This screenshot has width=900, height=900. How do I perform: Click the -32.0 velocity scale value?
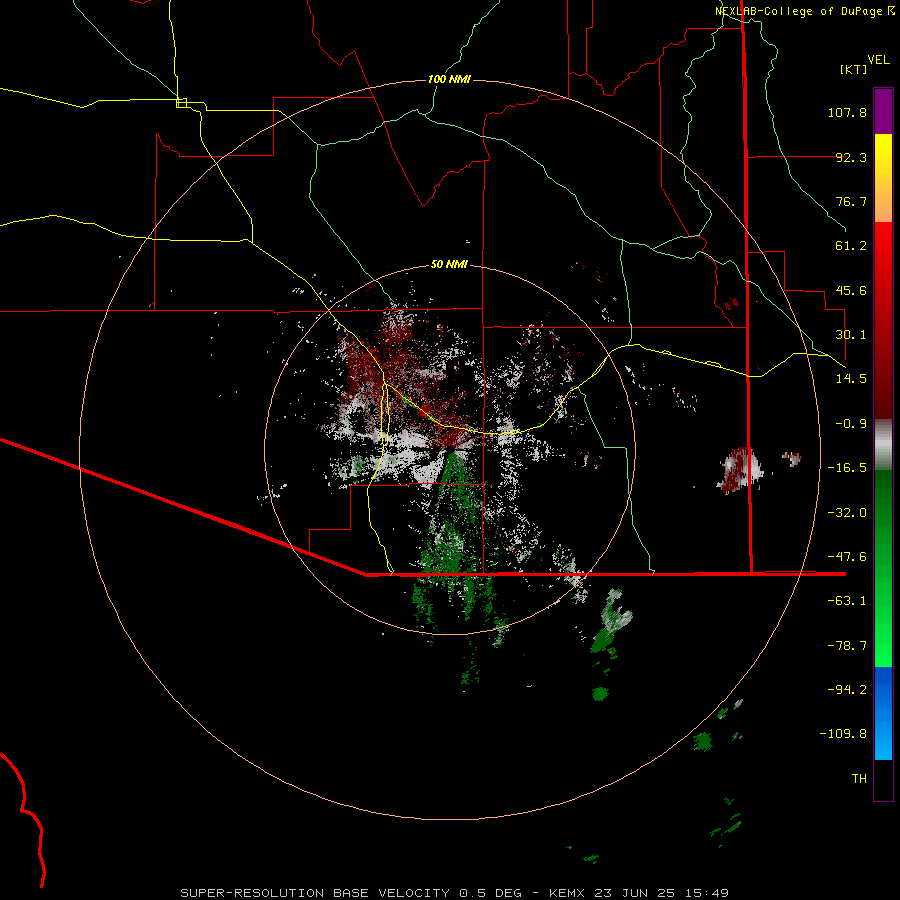847,513
